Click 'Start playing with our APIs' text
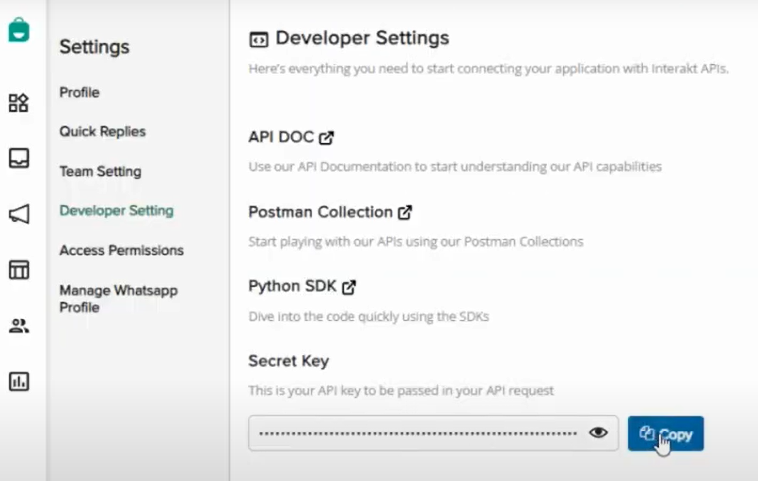The image size is (758, 481). 416,242
